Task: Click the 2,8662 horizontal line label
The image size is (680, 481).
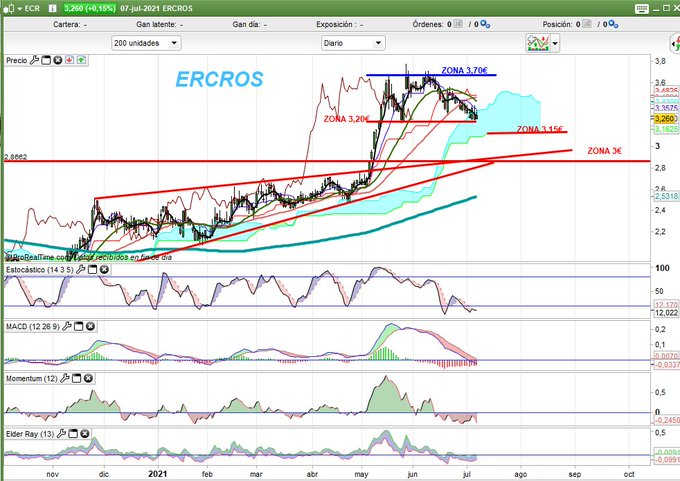Action: pos(16,157)
